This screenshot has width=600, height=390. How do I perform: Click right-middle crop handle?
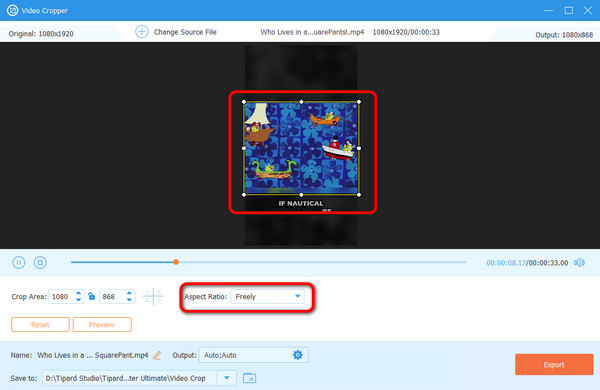[359, 148]
